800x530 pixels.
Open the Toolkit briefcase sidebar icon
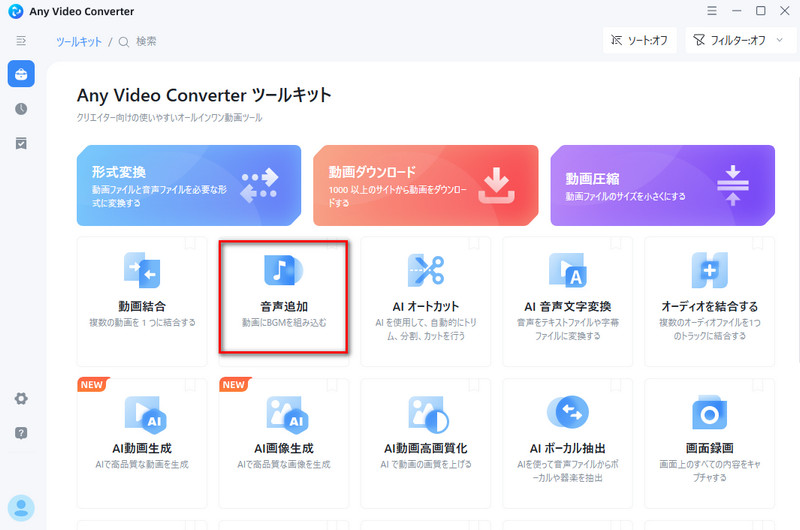(21, 74)
